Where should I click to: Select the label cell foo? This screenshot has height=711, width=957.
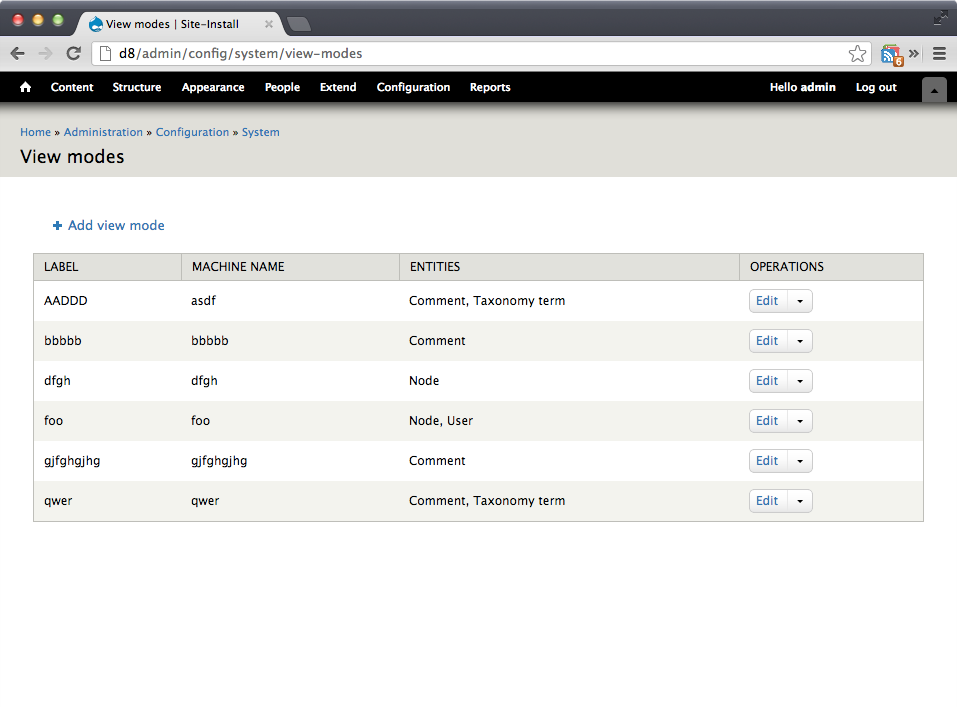click(x=54, y=421)
